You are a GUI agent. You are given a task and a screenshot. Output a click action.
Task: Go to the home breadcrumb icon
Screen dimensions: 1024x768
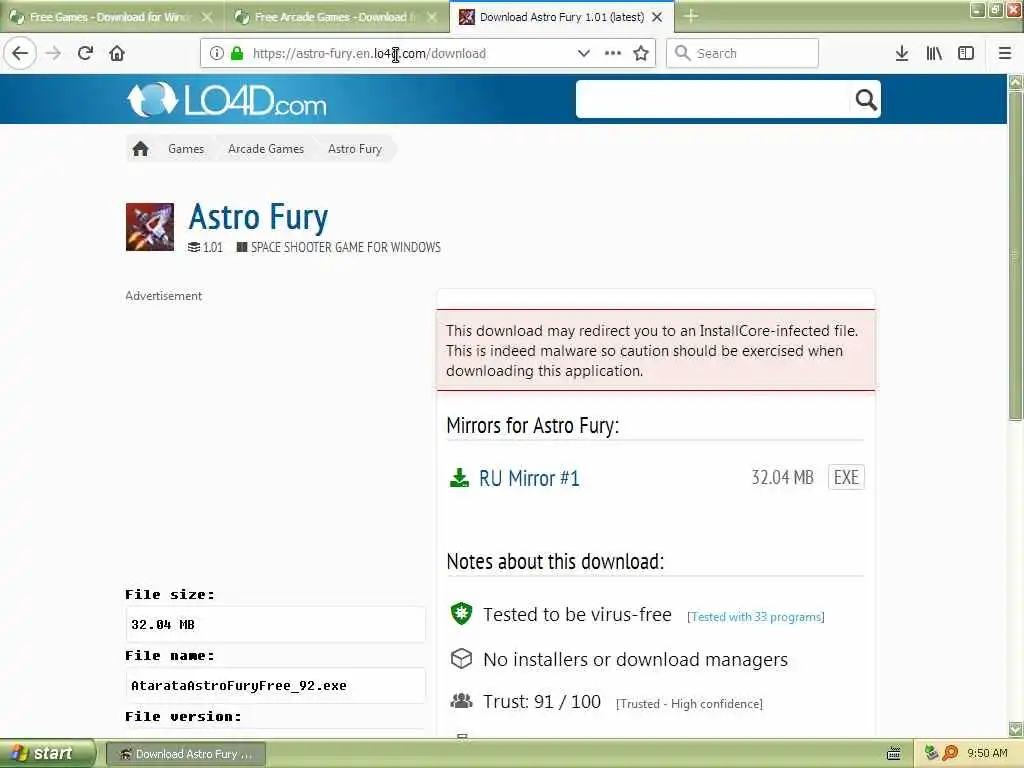click(140, 149)
